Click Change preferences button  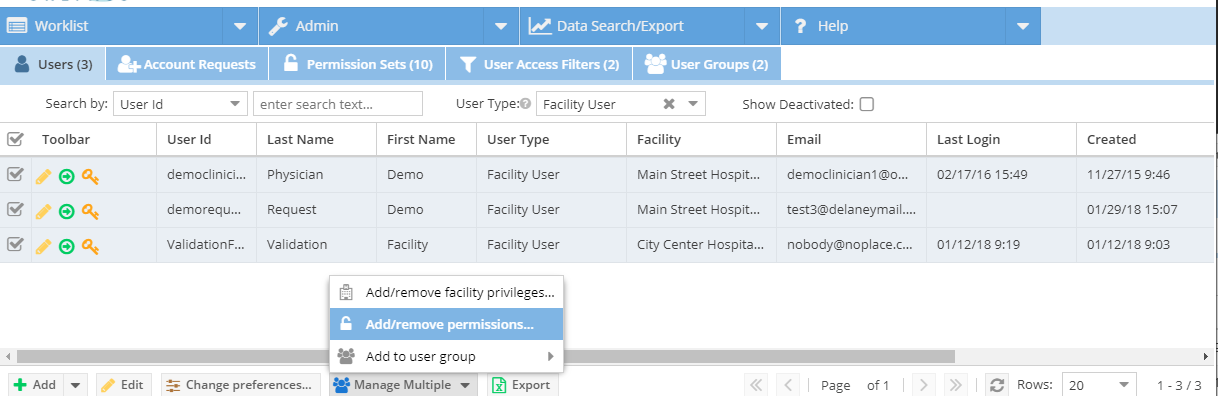[240, 385]
